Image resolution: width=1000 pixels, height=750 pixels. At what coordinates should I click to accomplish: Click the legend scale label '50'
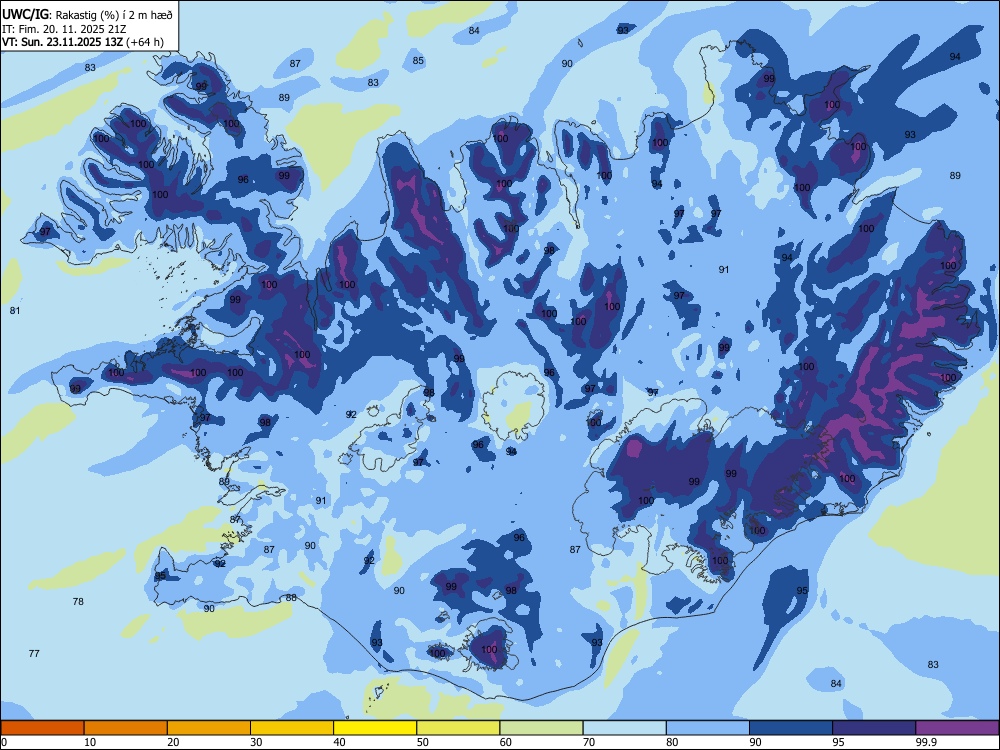coord(423,742)
